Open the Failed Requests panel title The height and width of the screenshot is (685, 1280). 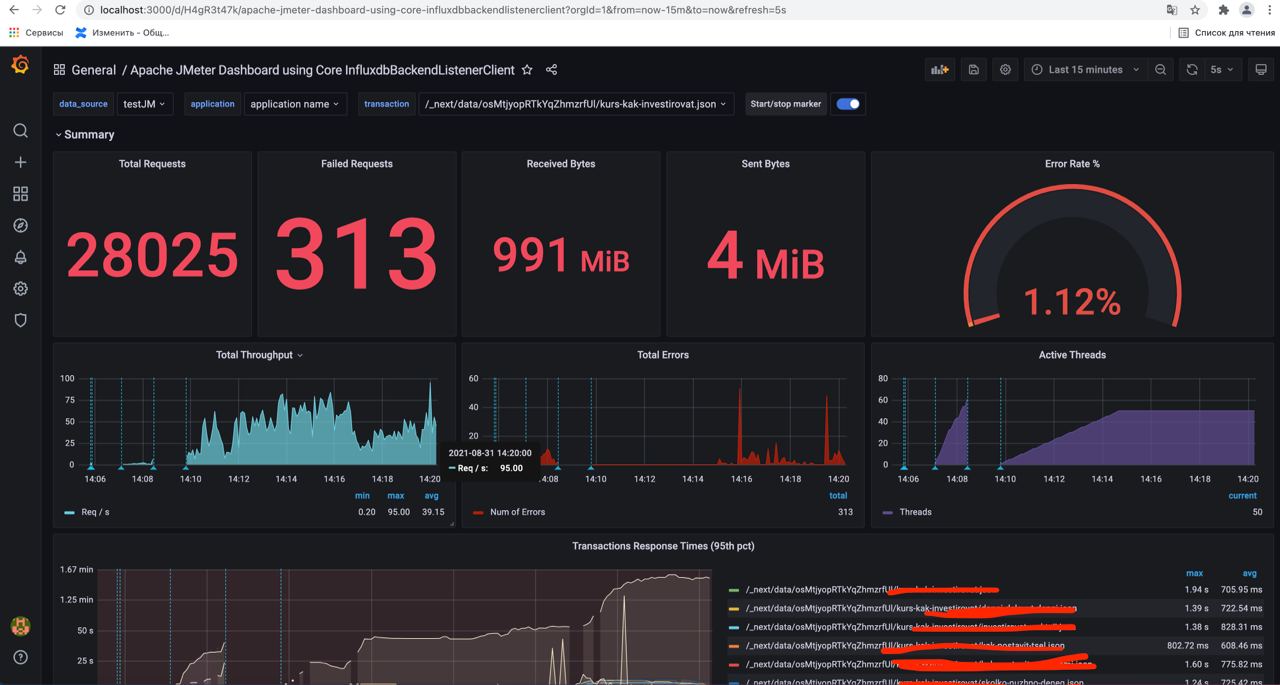pyautogui.click(x=357, y=164)
